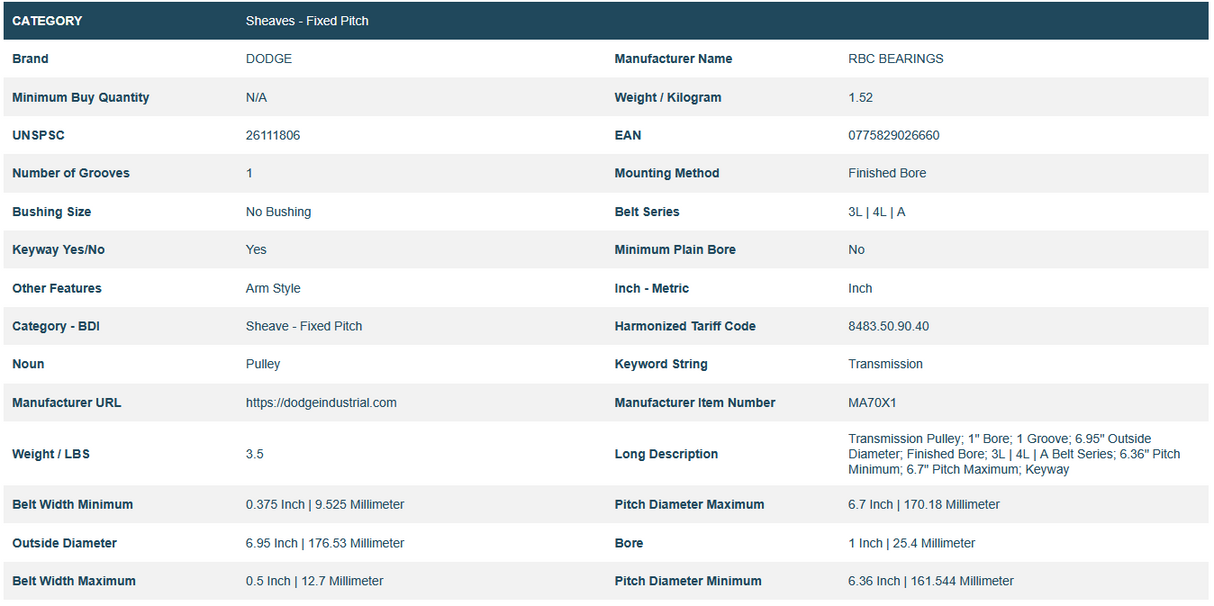Screen dimensions: 1214x606
Task: Click the Arm Style other features value
Action: 273,289
